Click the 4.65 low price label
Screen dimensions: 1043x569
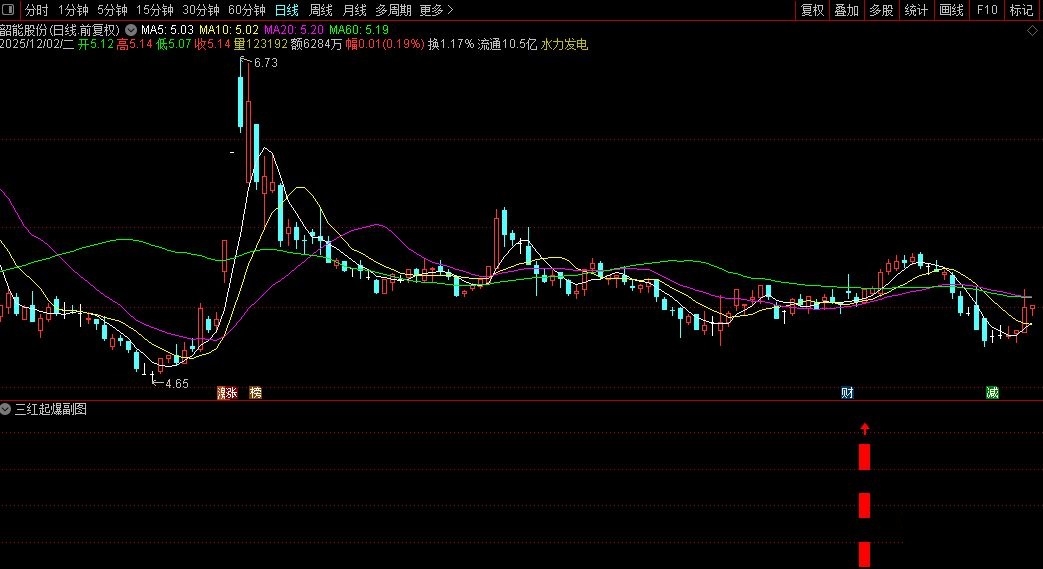click(176, 383)
